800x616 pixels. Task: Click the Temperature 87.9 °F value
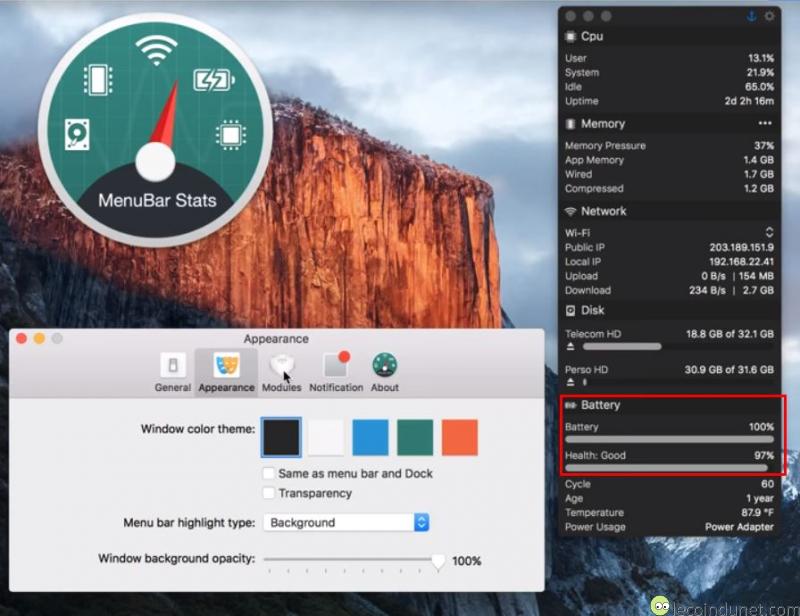click(x=758, y=512)
